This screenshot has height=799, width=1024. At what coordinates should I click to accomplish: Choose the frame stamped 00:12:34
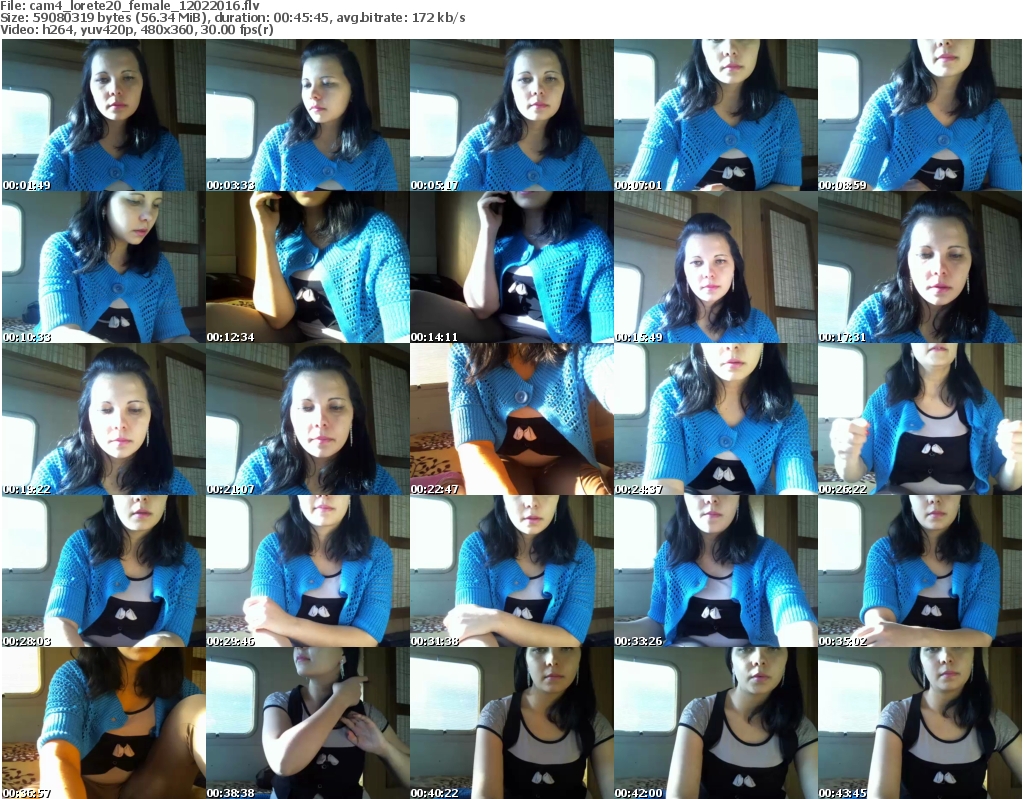308,267
